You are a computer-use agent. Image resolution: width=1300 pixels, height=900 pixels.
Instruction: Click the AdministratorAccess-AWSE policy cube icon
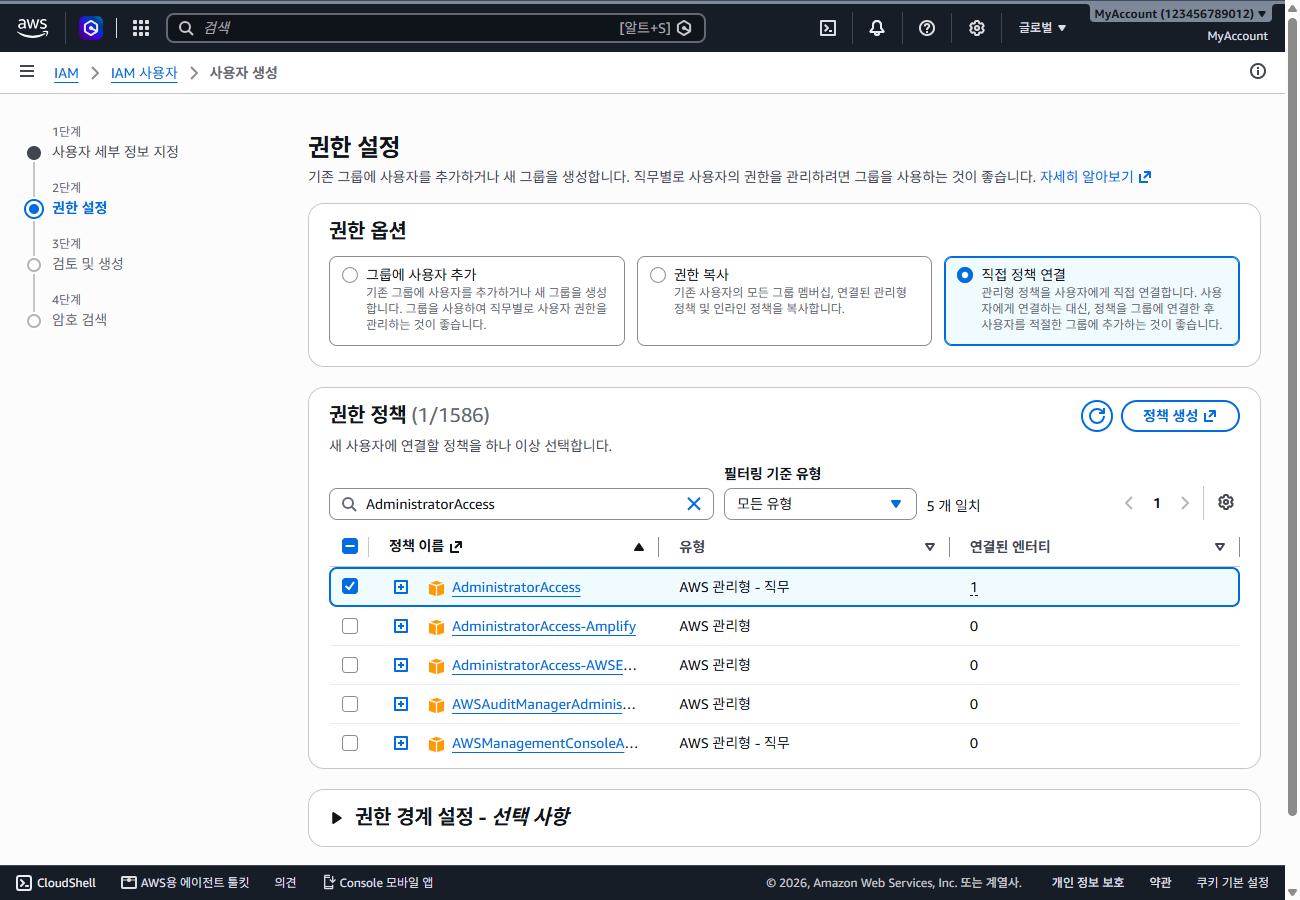point(436,666)
